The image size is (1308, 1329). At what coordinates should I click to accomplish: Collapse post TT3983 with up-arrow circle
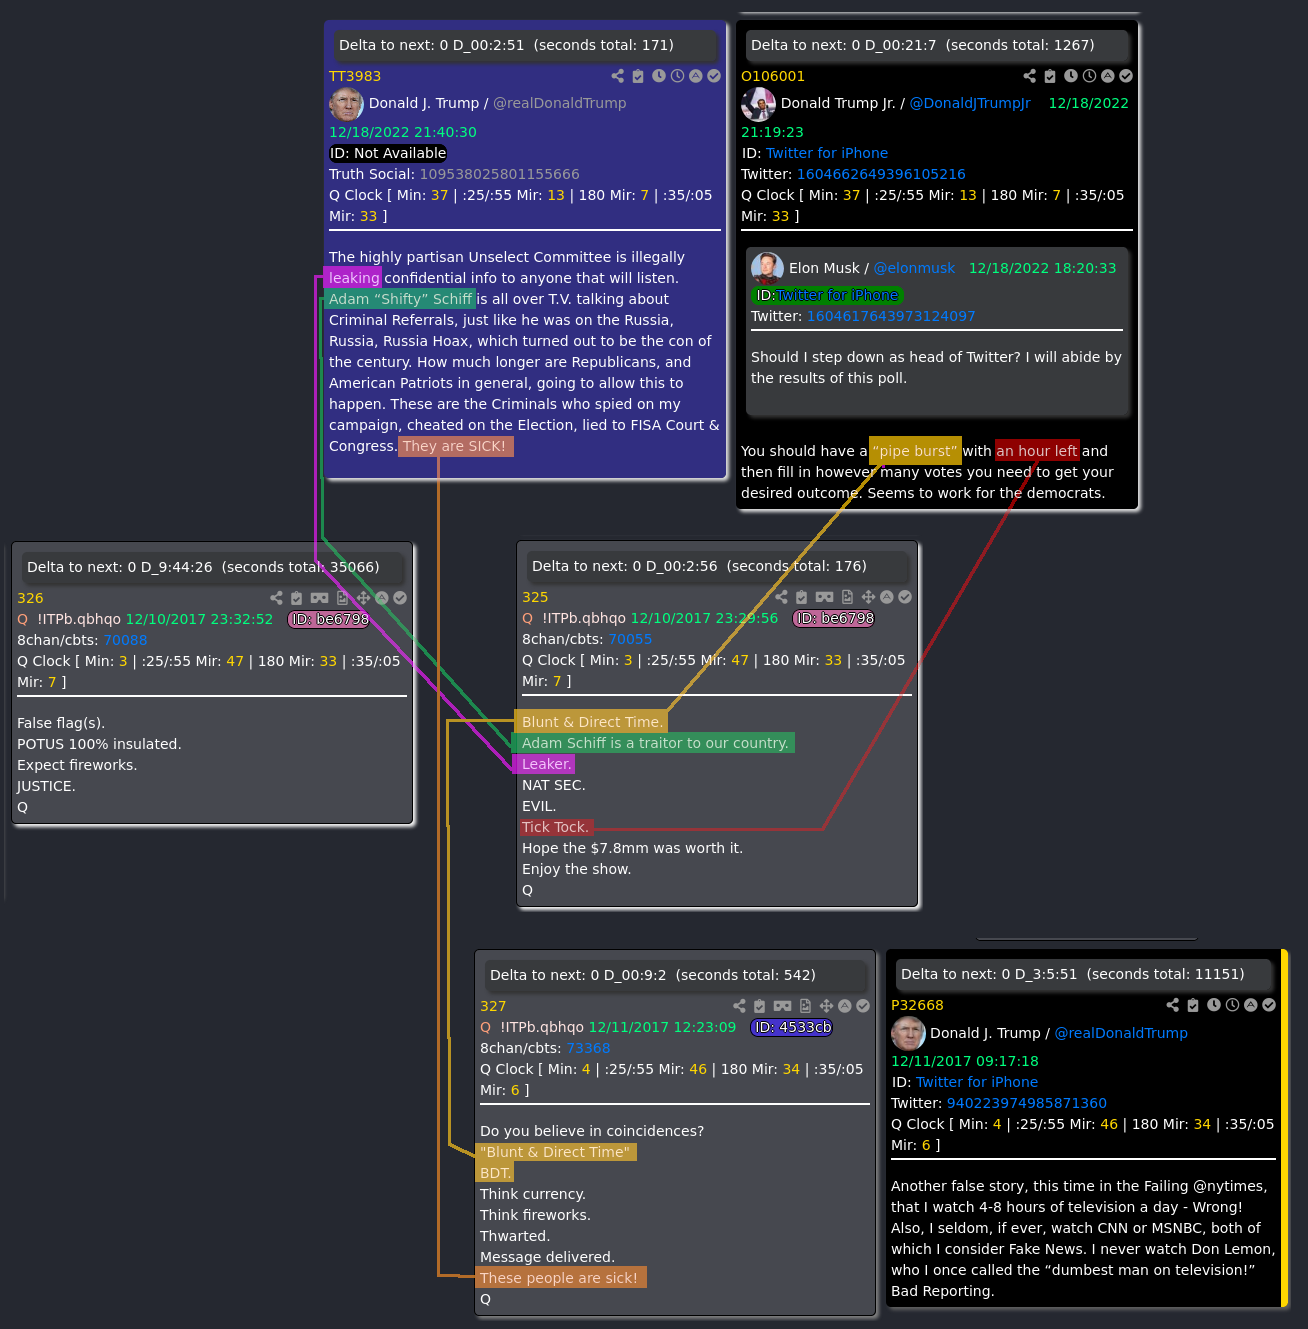click(696, 76)
